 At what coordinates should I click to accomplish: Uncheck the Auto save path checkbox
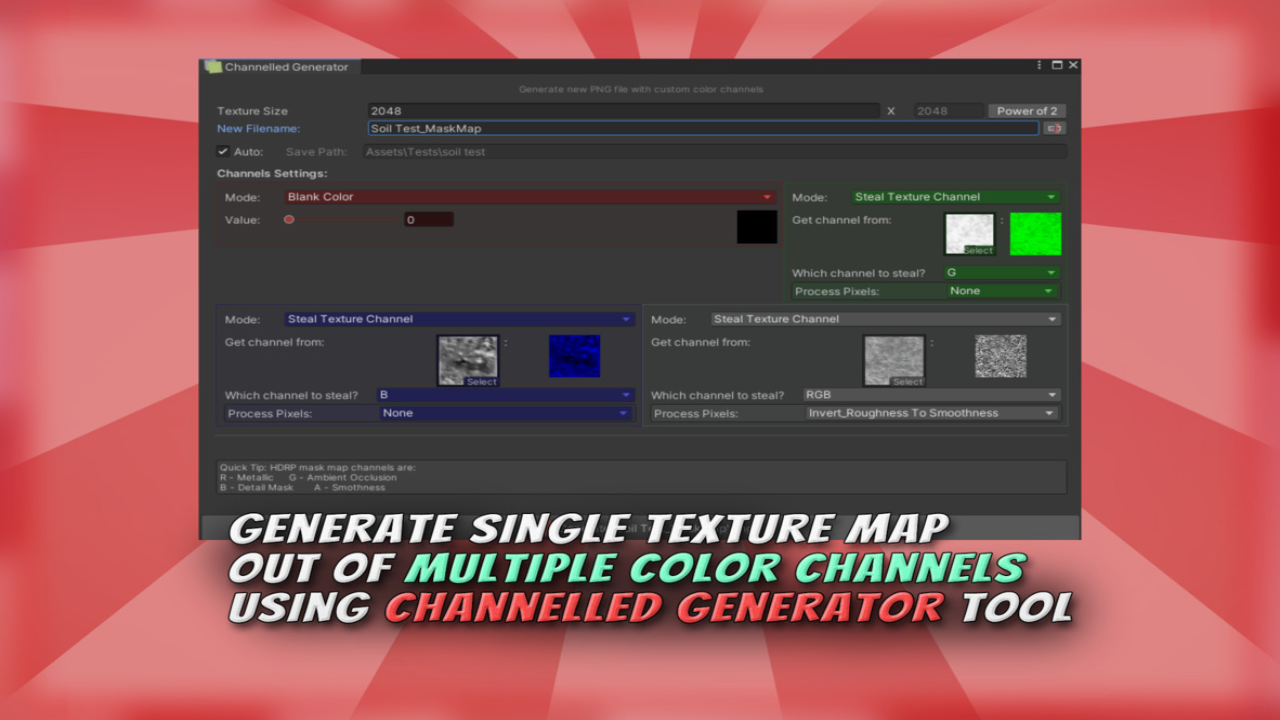coord(223,152)
